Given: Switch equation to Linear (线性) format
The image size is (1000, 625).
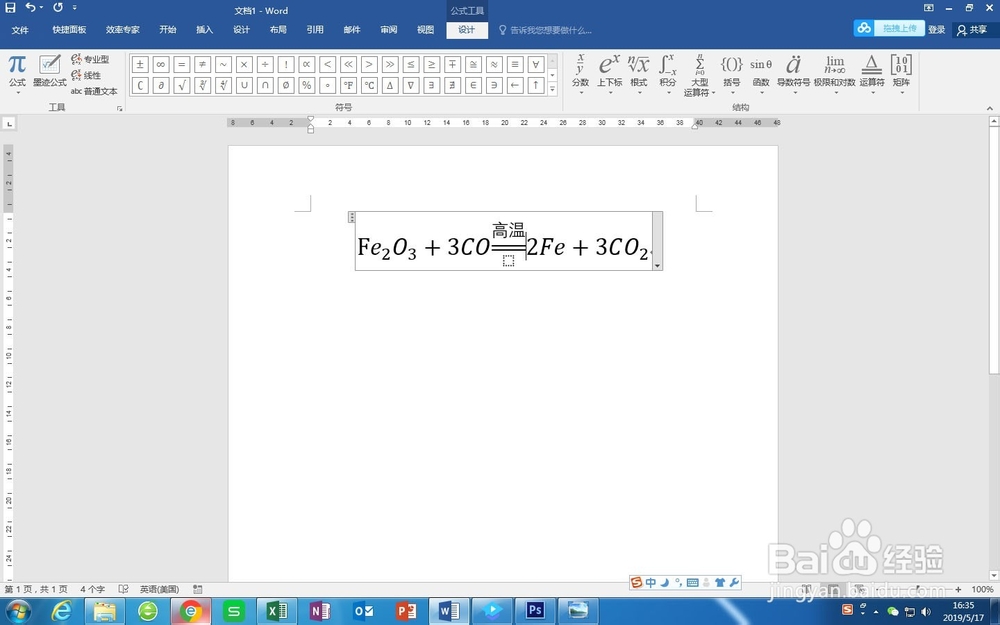Looking at the screenshot, I should (x=86, y=75).
